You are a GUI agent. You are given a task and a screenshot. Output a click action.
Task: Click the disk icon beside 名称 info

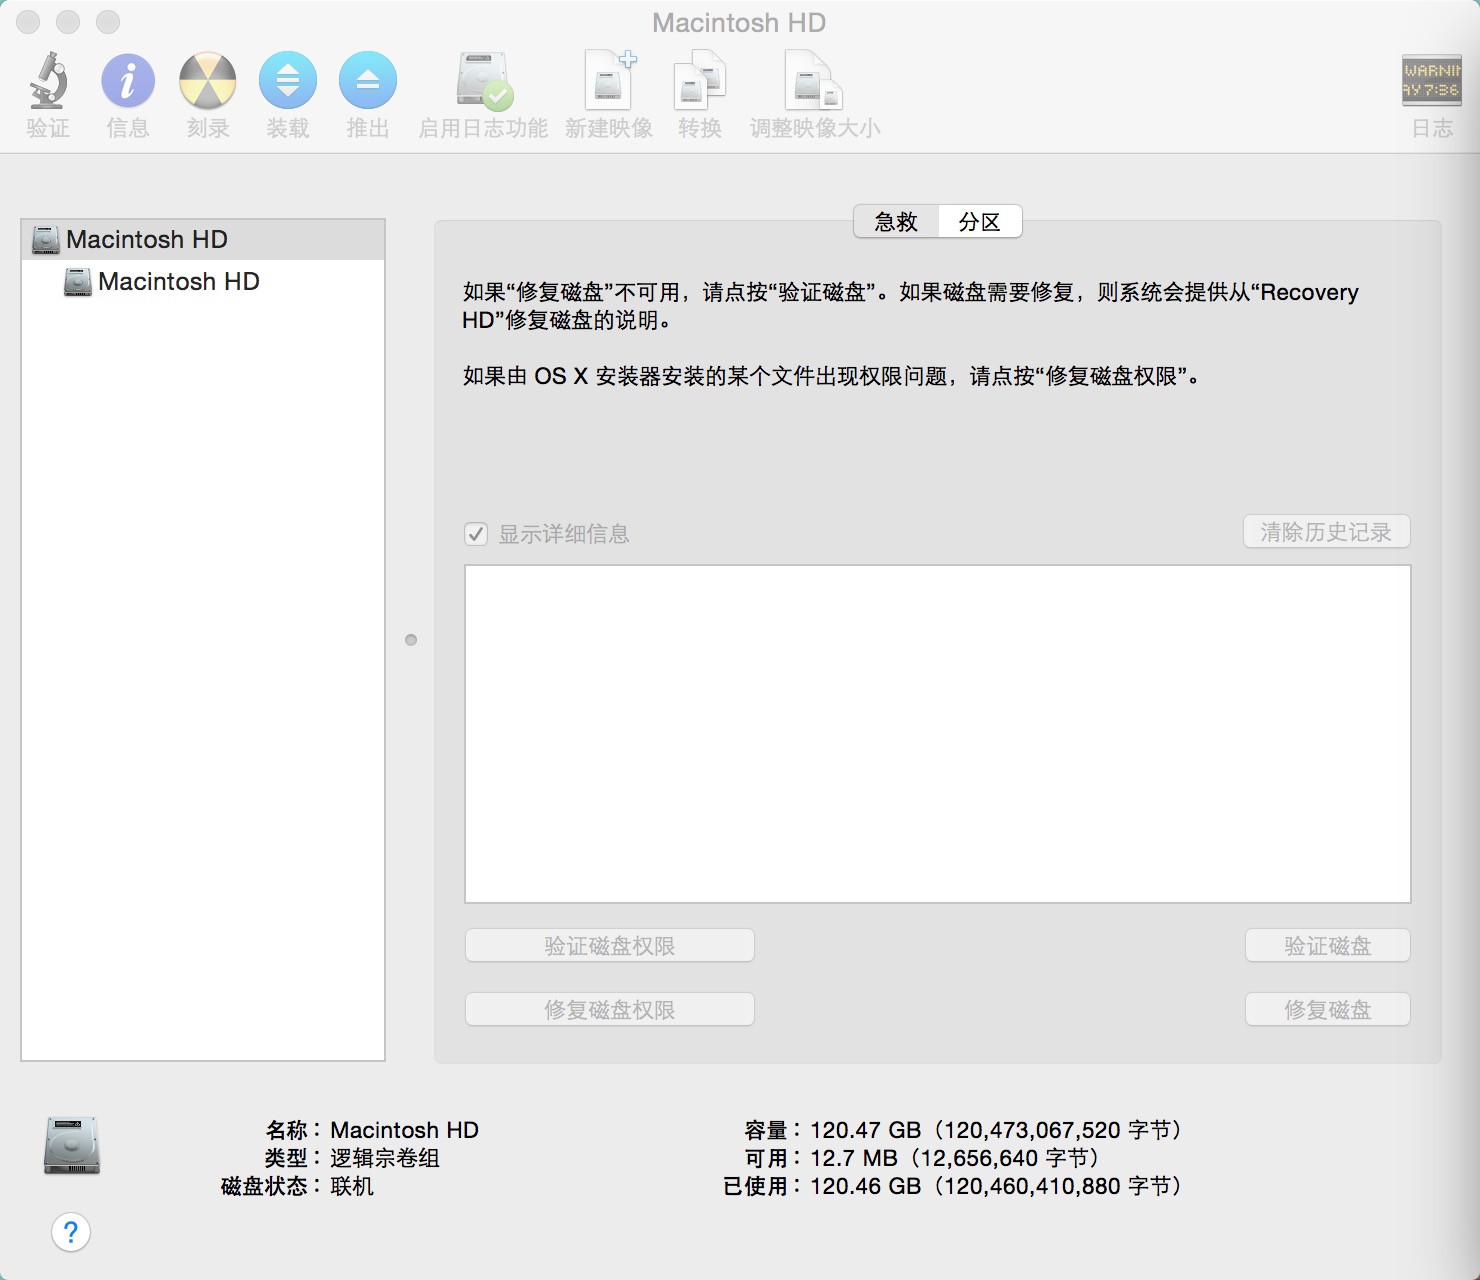pos(72,1145)
